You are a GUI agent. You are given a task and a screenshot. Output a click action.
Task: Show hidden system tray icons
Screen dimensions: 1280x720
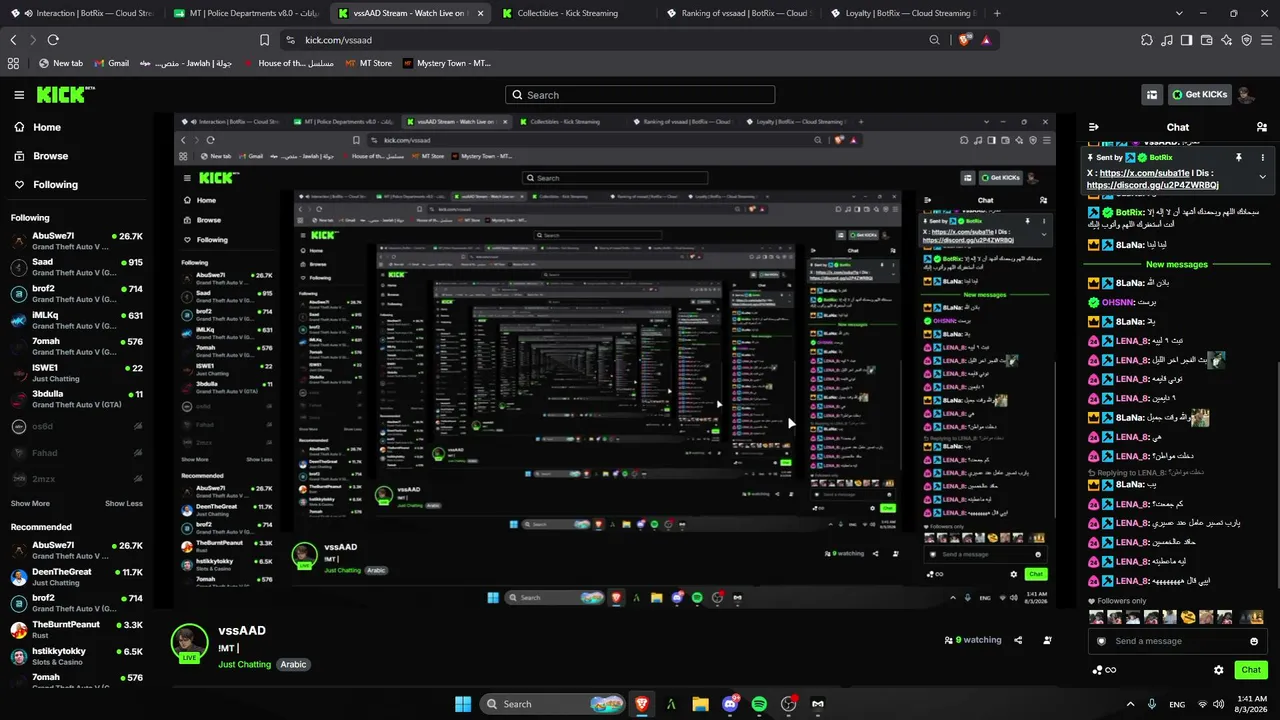click(1131, 704)
